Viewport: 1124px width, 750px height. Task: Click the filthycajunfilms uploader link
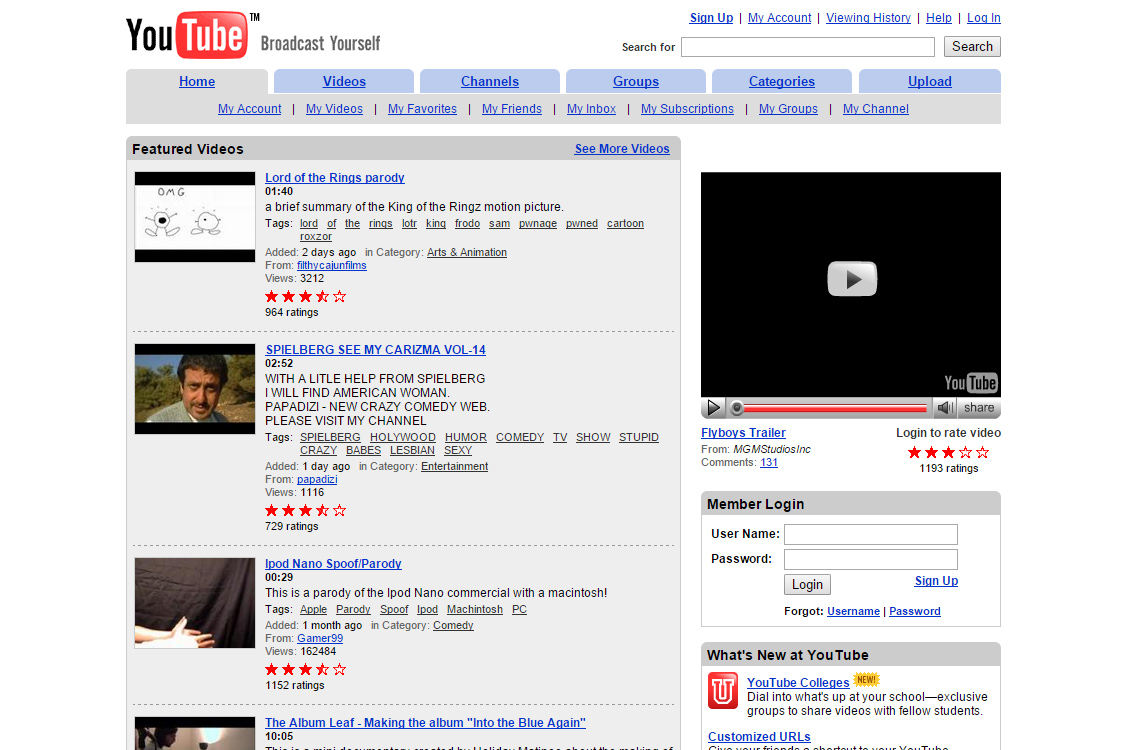[331, 265]
